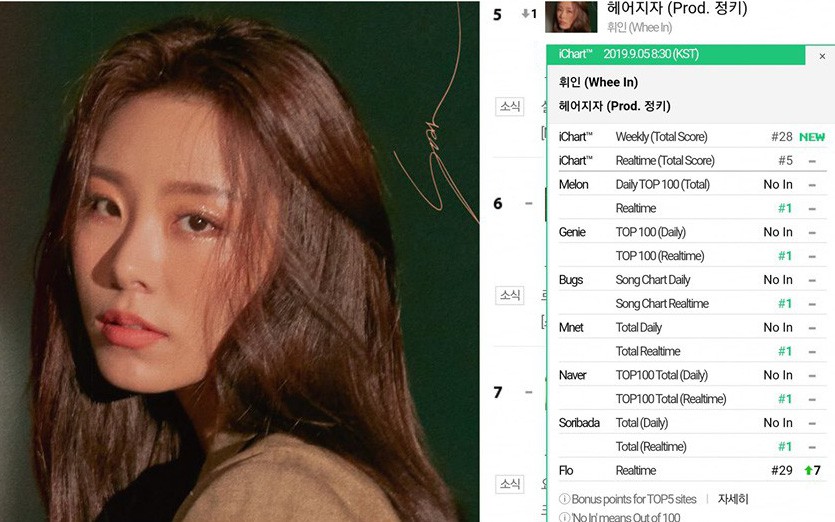Click the green up arrow on Flo row
The image size is (835, 522).
(808, 470)
